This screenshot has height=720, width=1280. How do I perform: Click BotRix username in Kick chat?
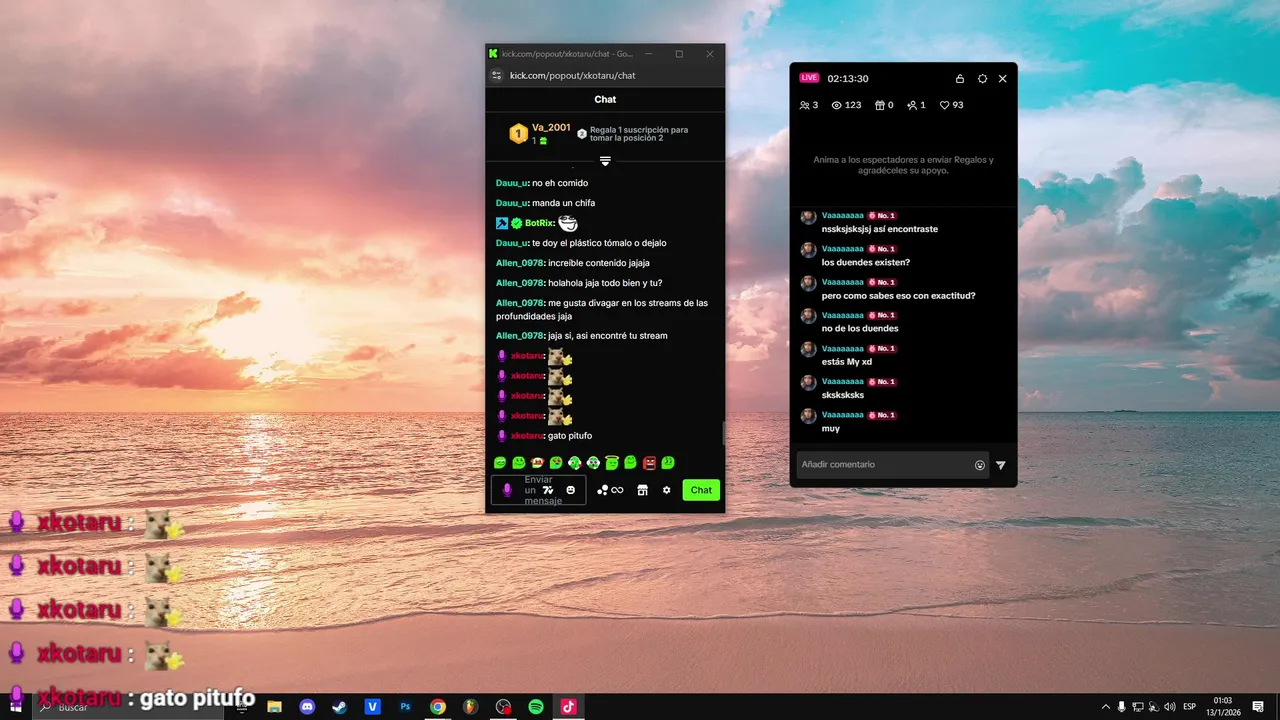pyautogui.click(x=539, y=223)
